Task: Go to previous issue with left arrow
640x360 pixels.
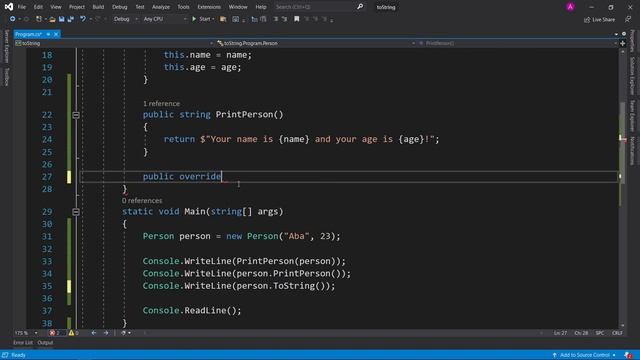Action: [x=94, y=333]
